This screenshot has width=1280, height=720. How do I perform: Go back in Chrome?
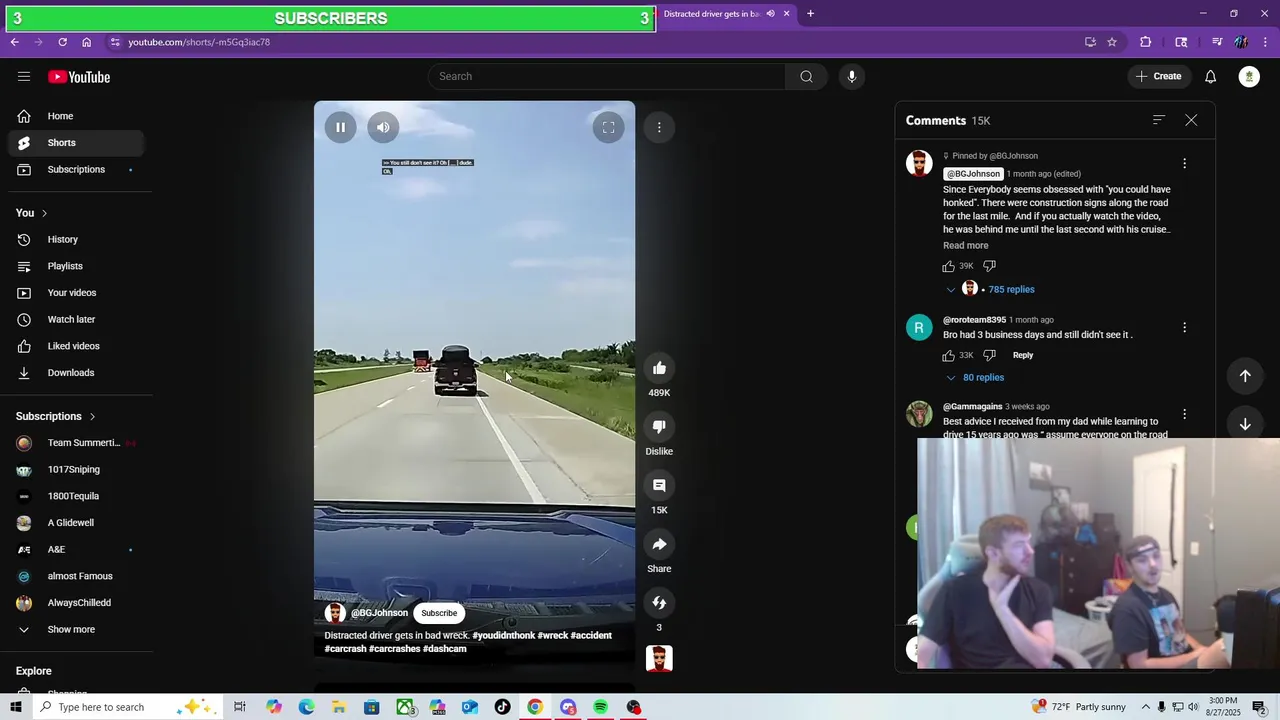pyautogui.click(x=14, y=42)
